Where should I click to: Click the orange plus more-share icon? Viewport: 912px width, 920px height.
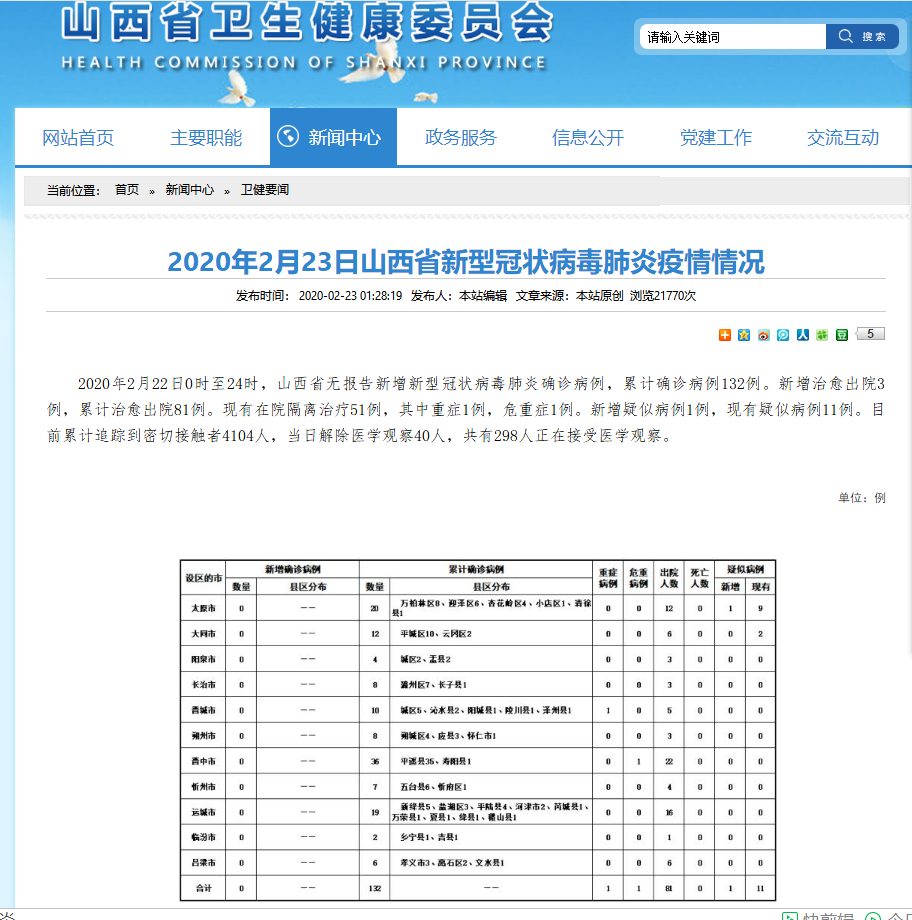[x=725, y=335]
